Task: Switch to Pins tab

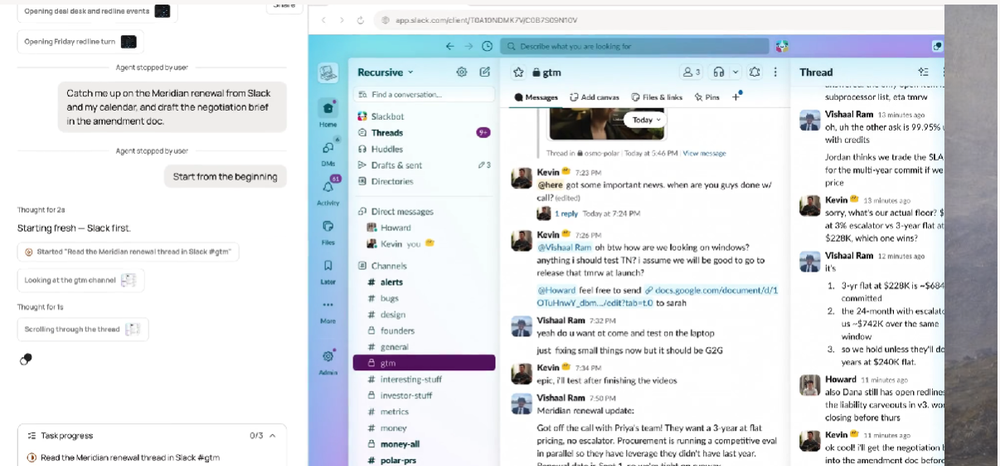Action: pyautogui.click(x=707, y=98)
